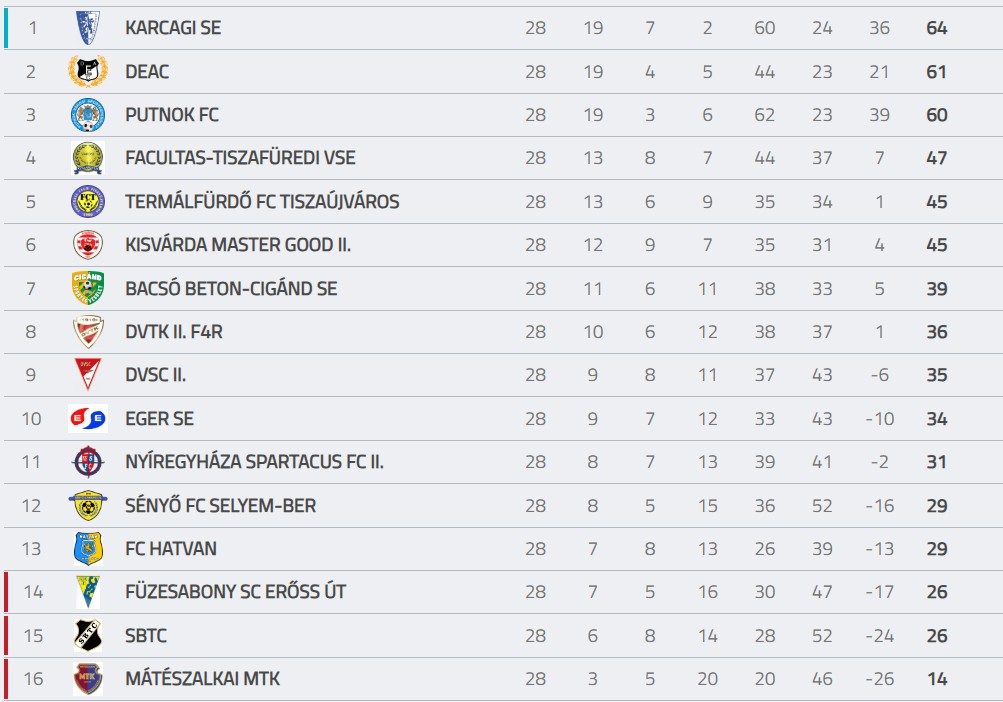The width and height of the screenshot is (1003, 702).
Task: Open the DVTK II. F4R shield icon
Action: [88, 331]
